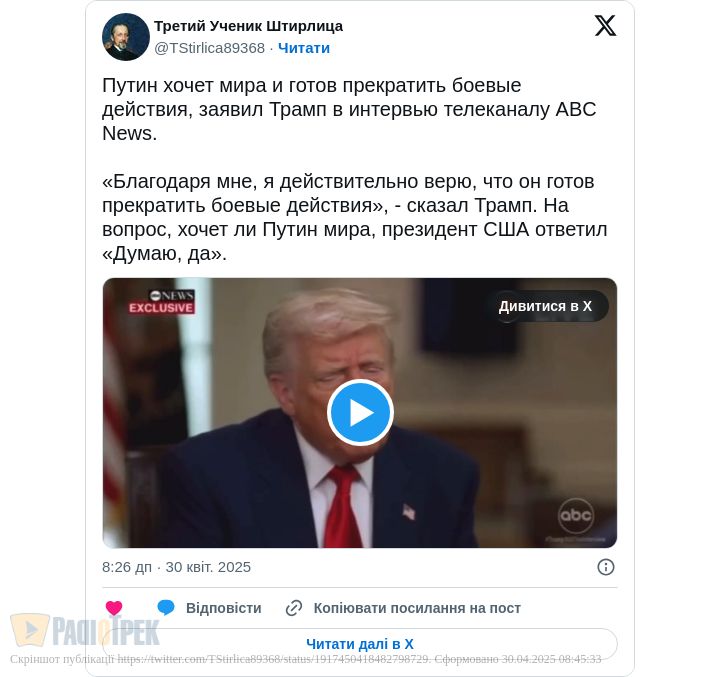The image size is (720, 677).
Task: Click the Дивитися в X button
Action: coord(545,306)
